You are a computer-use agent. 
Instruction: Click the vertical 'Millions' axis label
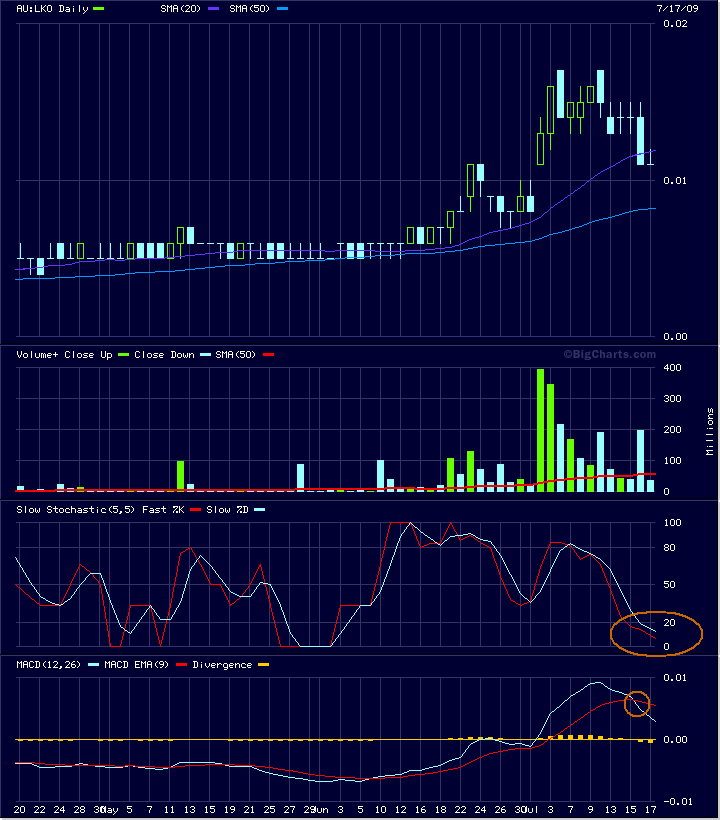click(710, 431)
